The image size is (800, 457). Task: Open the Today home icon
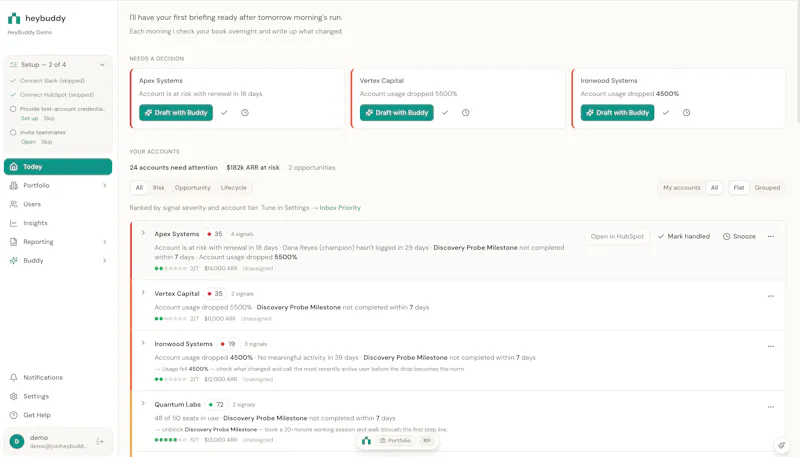coord(14,167)
